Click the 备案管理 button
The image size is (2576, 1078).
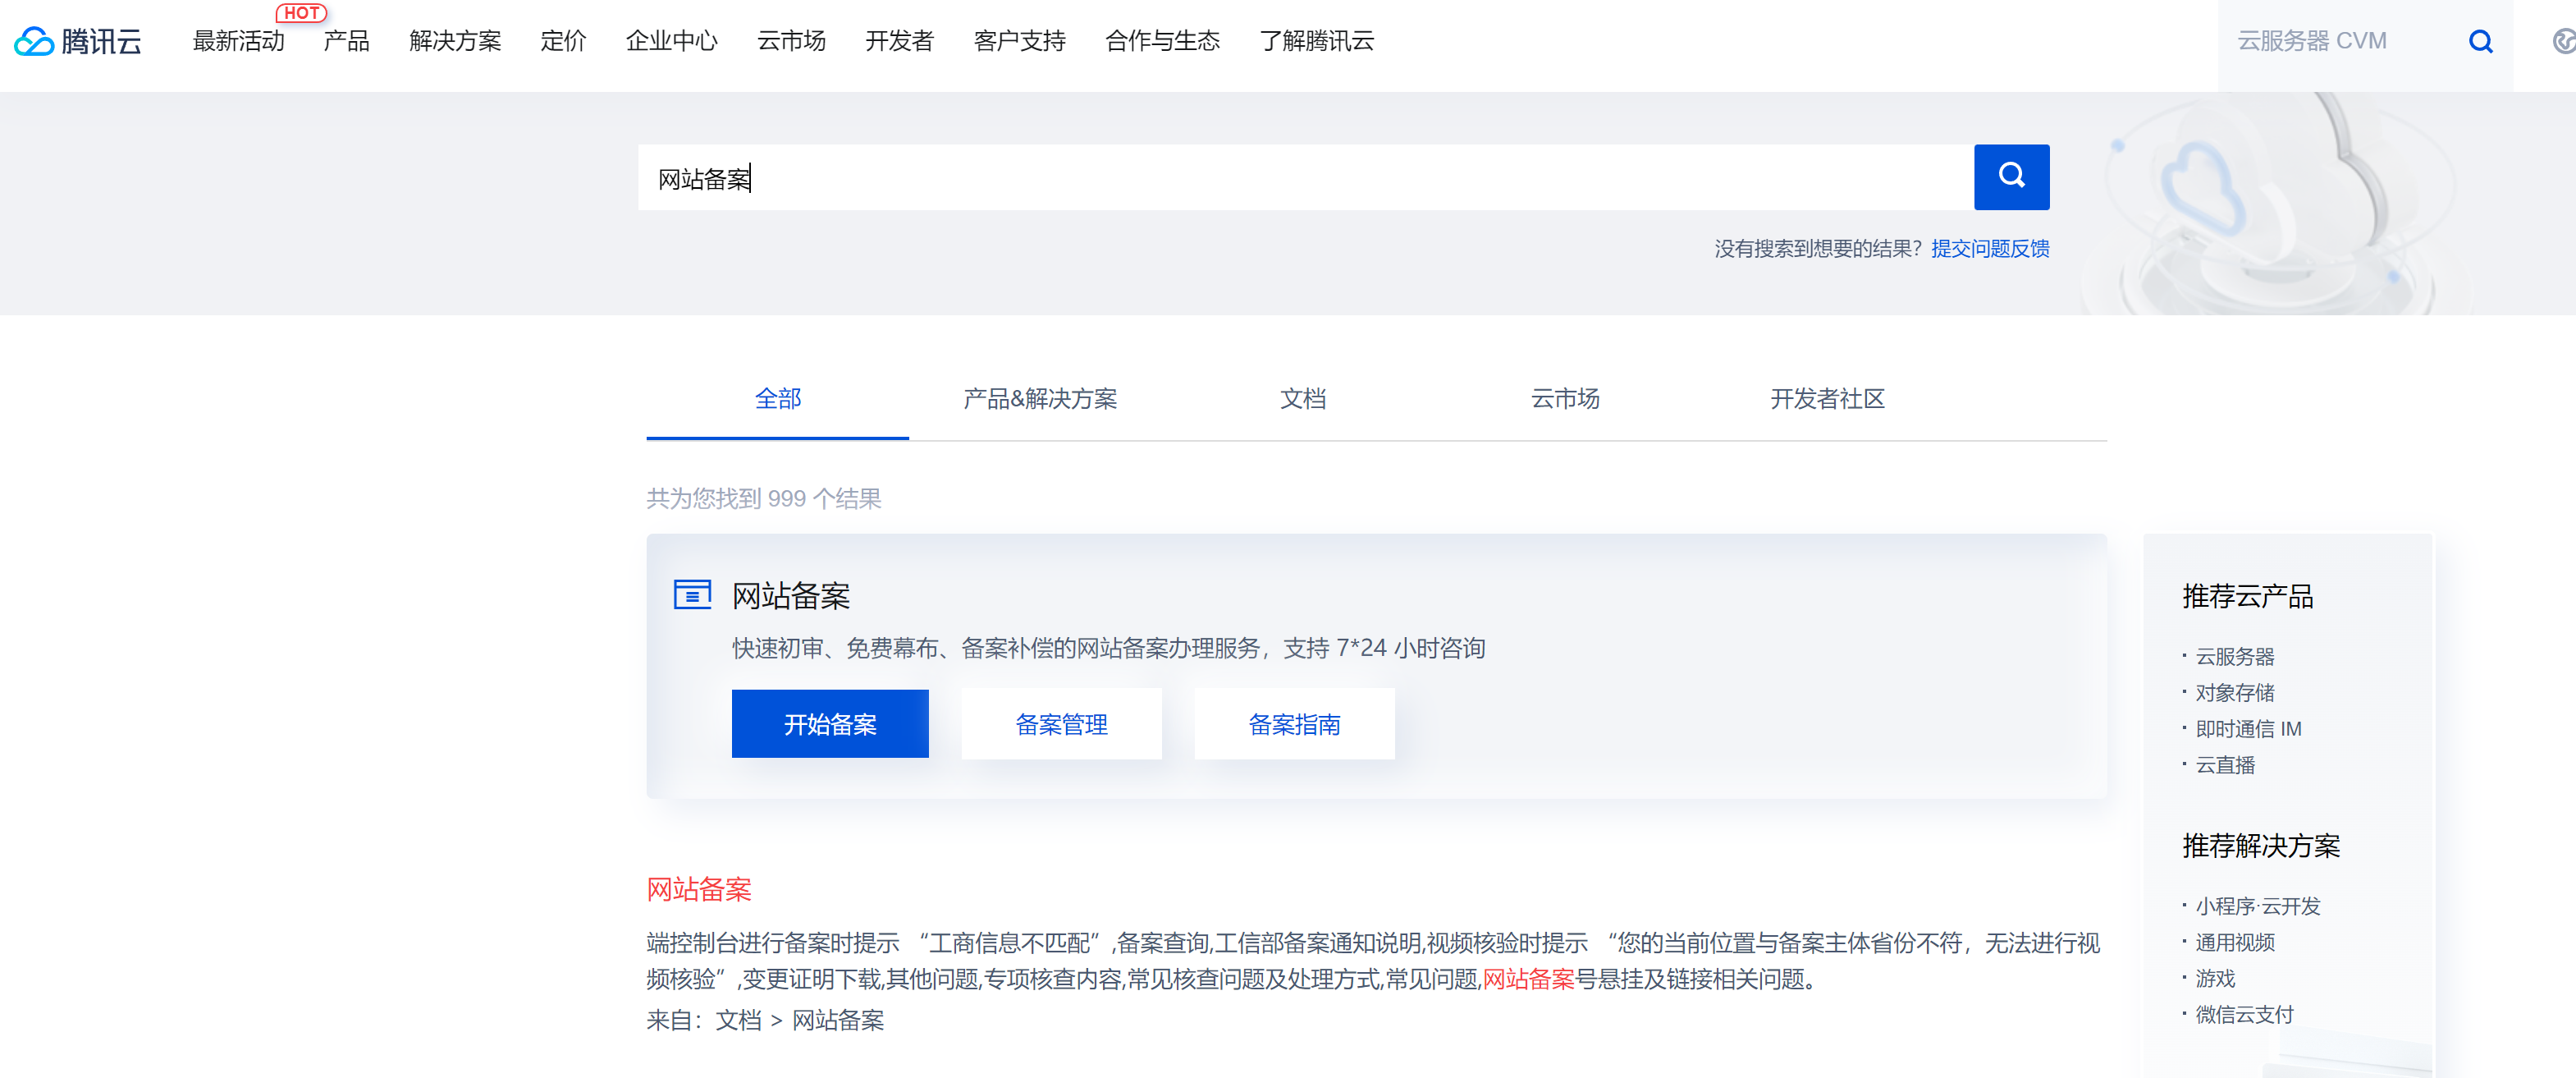1061,724
